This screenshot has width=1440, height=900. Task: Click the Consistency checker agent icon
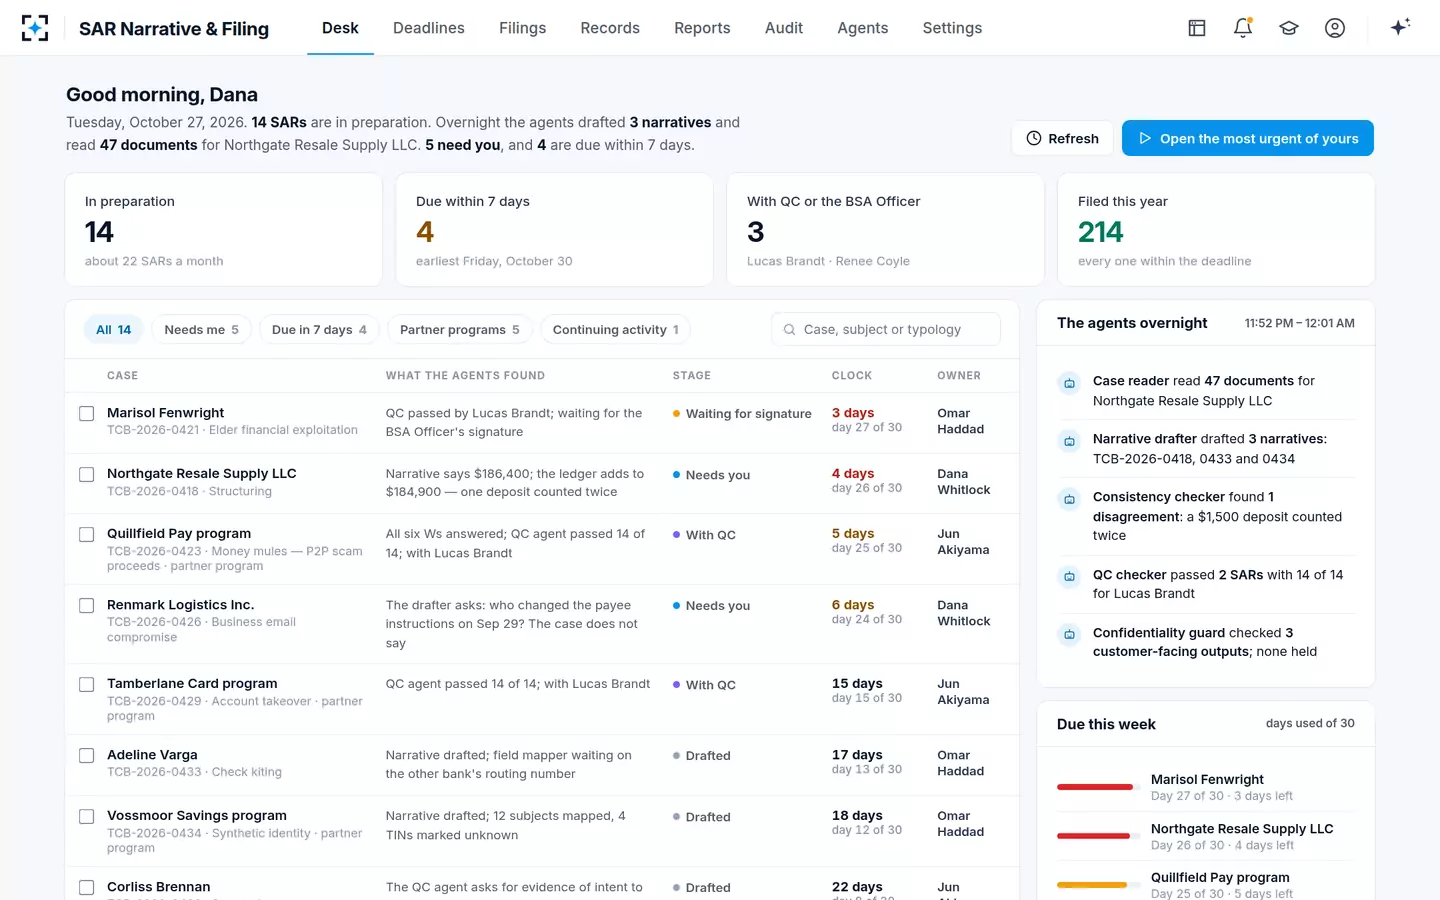(1069, 499)
